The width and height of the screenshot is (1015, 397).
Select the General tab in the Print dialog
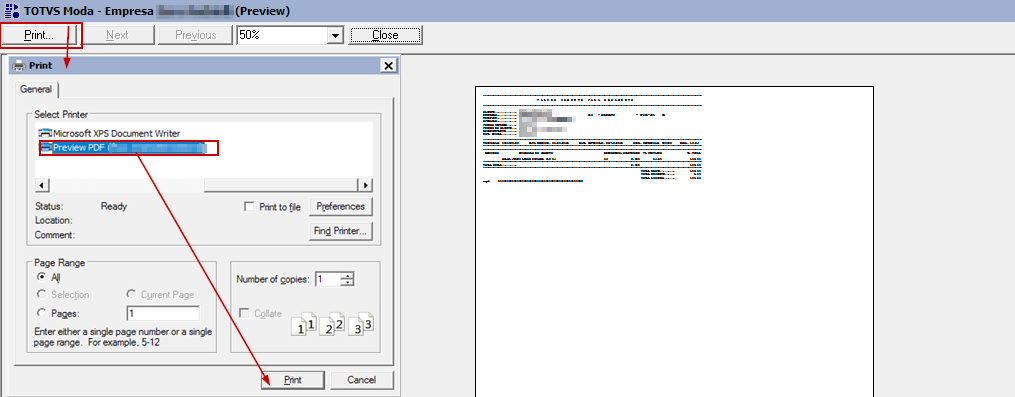point(36,89)
